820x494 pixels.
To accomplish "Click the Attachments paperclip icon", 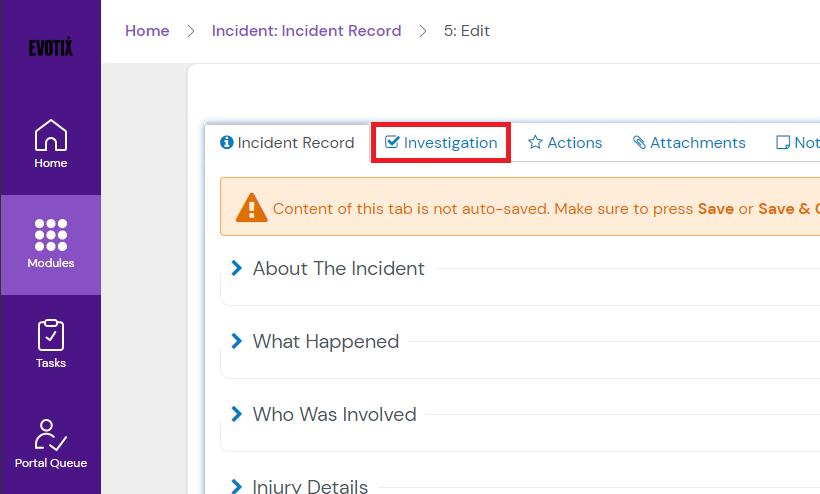I will click(639, 143).
